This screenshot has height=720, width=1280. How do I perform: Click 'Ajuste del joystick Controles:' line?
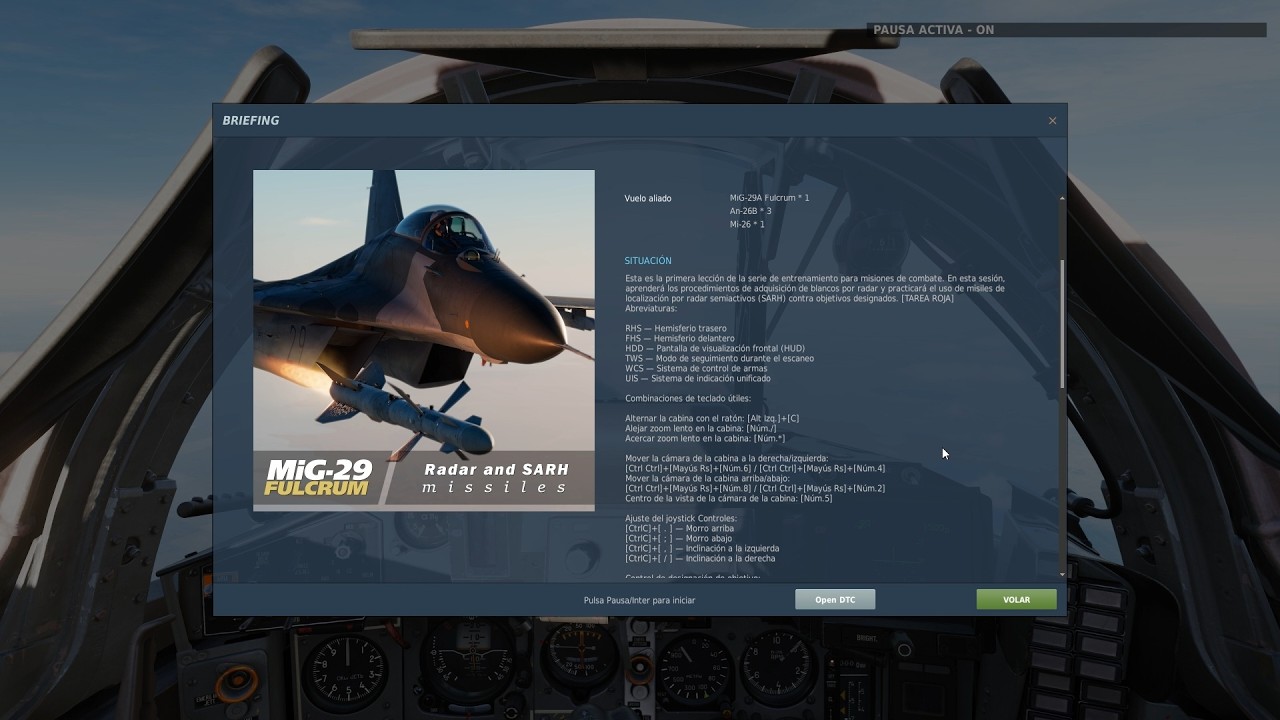coord(681,518)
